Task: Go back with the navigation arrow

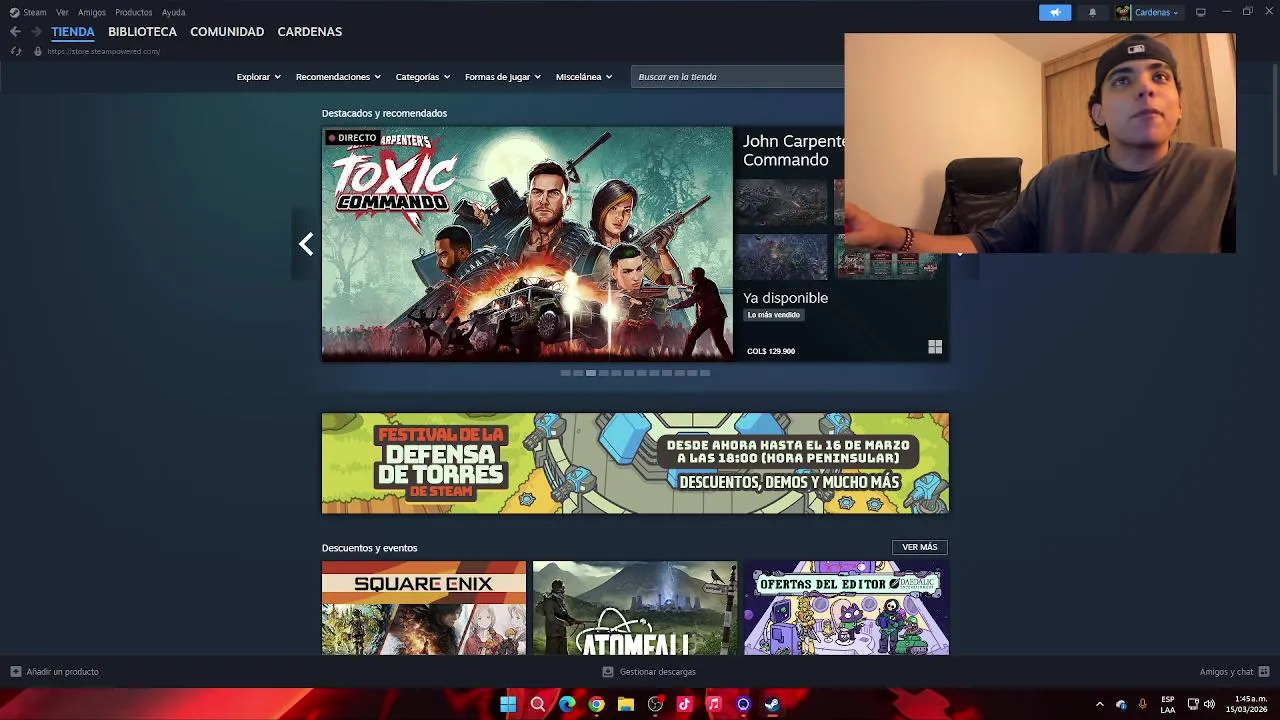Action: pyautogui.click(x=15, y=32)
